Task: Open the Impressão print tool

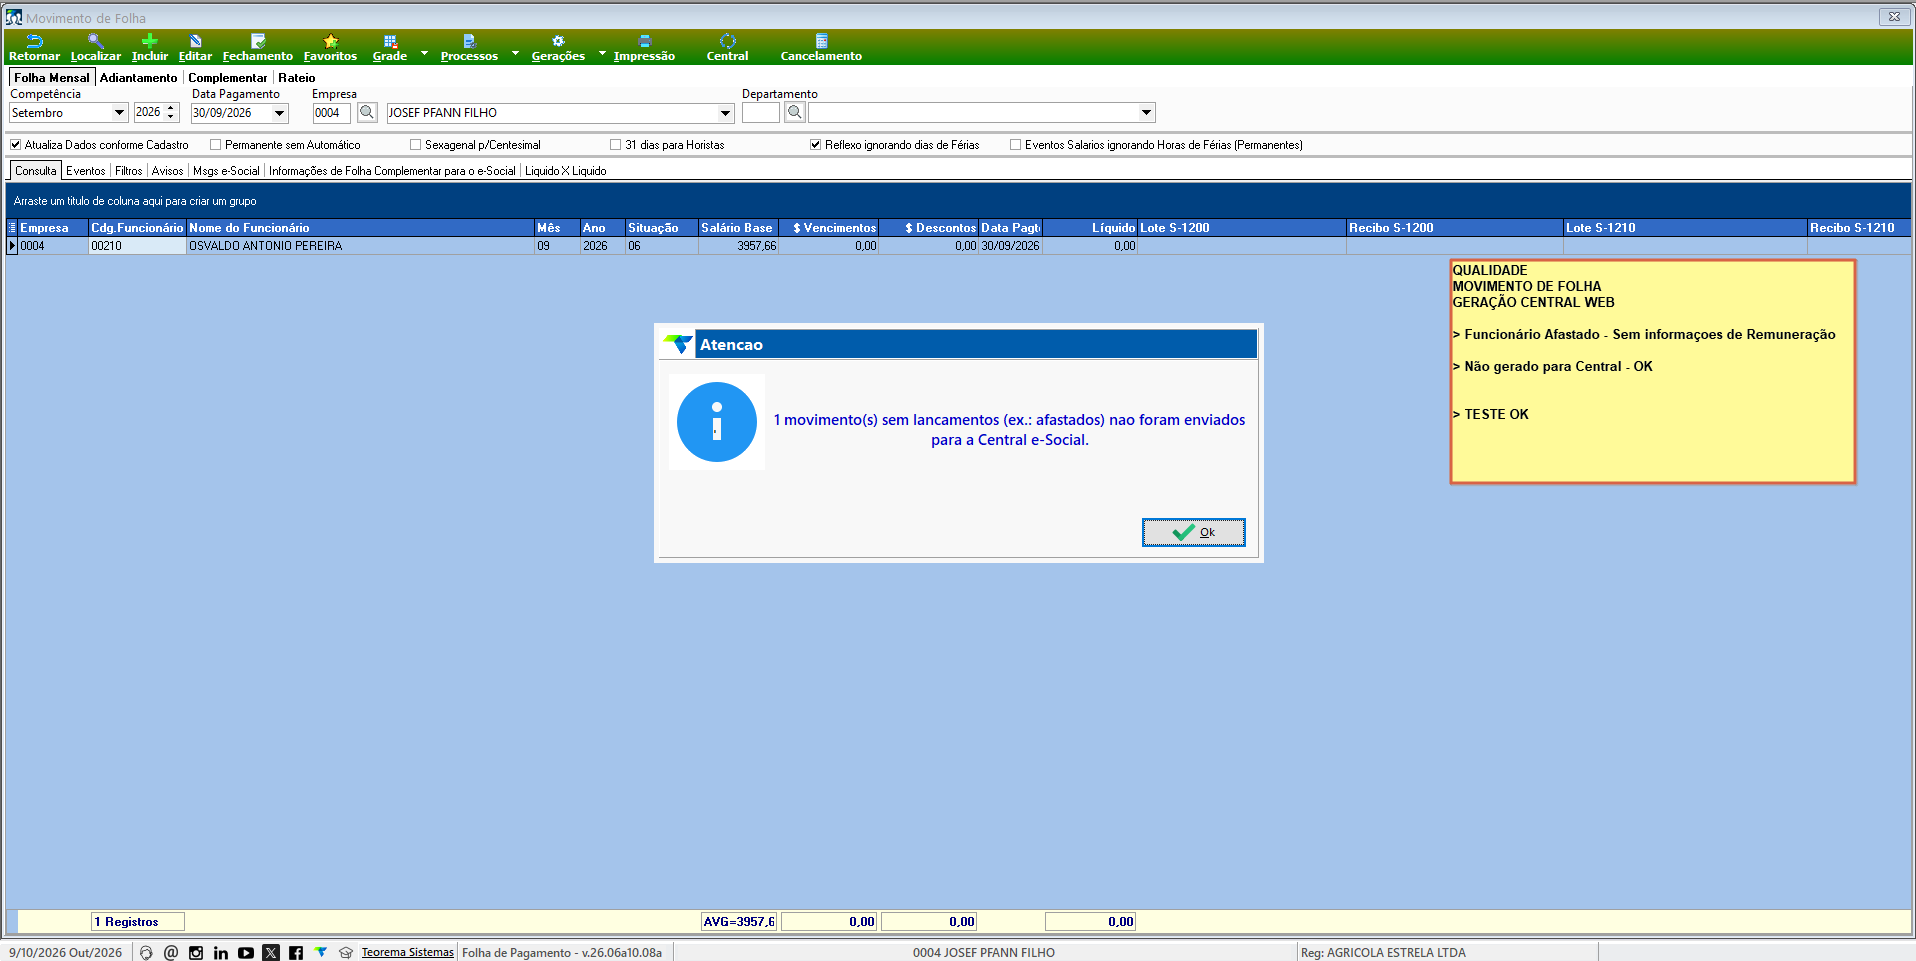Action: pos(644,47)
